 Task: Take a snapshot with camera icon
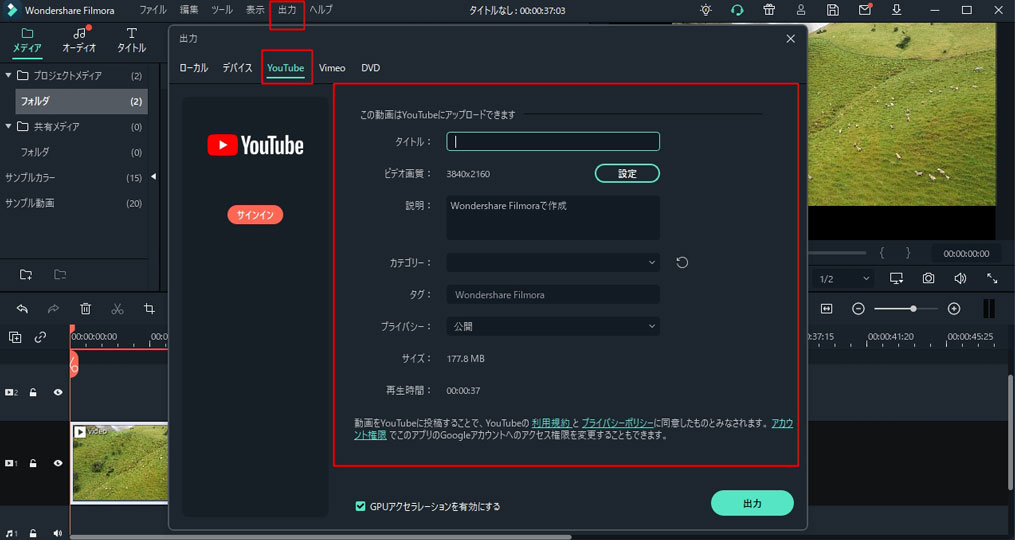click(x=928, y=278)
